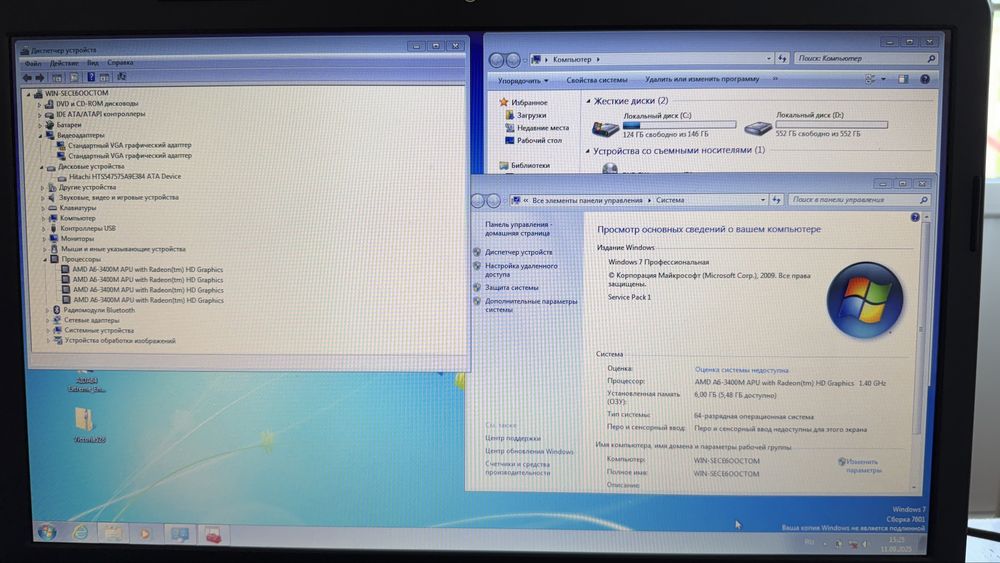Open view options dropdown arrow in Explorer
The image size is (1000, 563).
pyautogui.click(x=883, y=80)
